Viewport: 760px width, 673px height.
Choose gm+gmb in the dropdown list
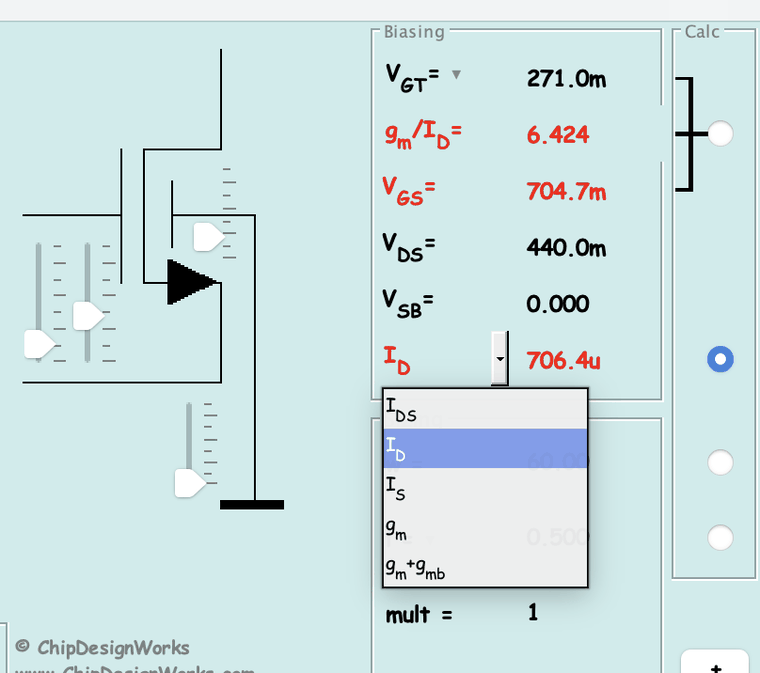tap(485, 566)
